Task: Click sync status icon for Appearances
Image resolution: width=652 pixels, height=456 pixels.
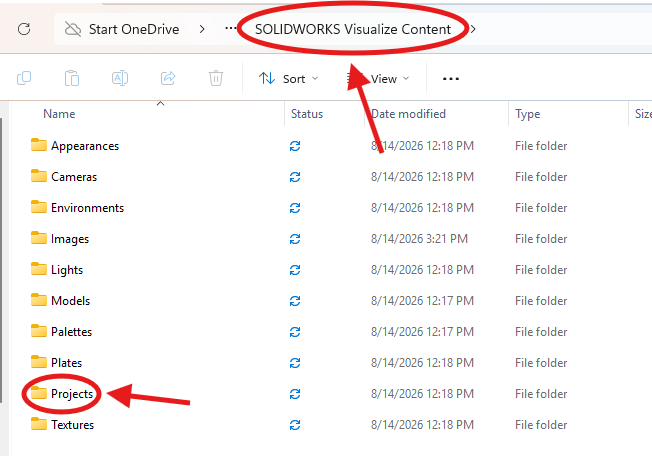Action: 295,146
